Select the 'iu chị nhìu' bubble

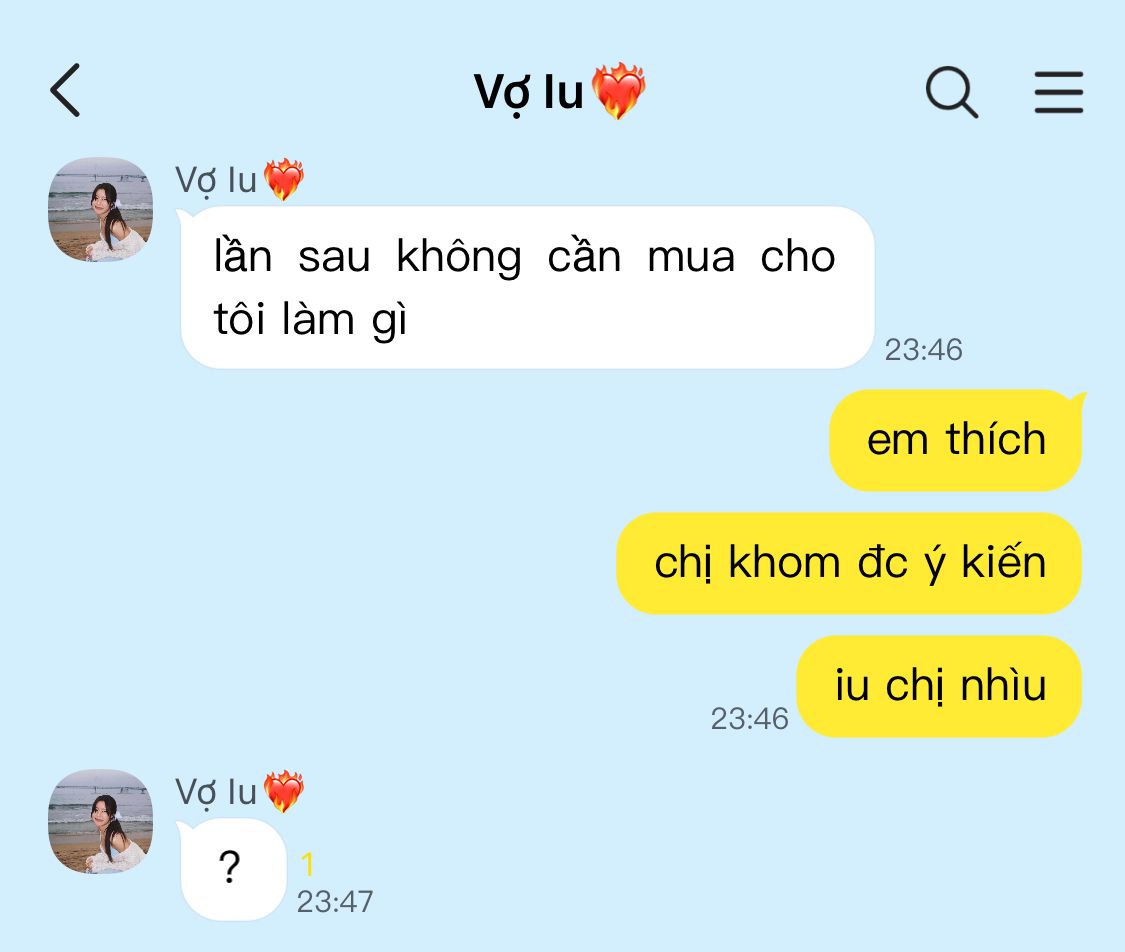coord(939,686)
